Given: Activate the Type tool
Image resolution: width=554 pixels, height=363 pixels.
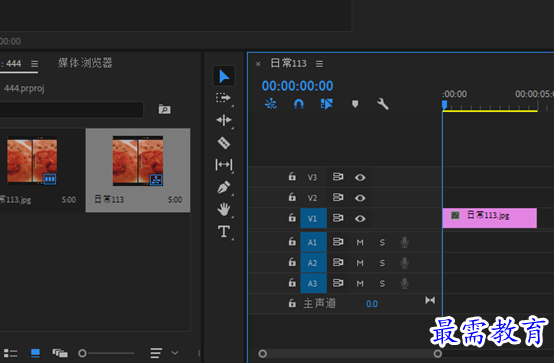Looking at the screenshot, I should [224, 232].
